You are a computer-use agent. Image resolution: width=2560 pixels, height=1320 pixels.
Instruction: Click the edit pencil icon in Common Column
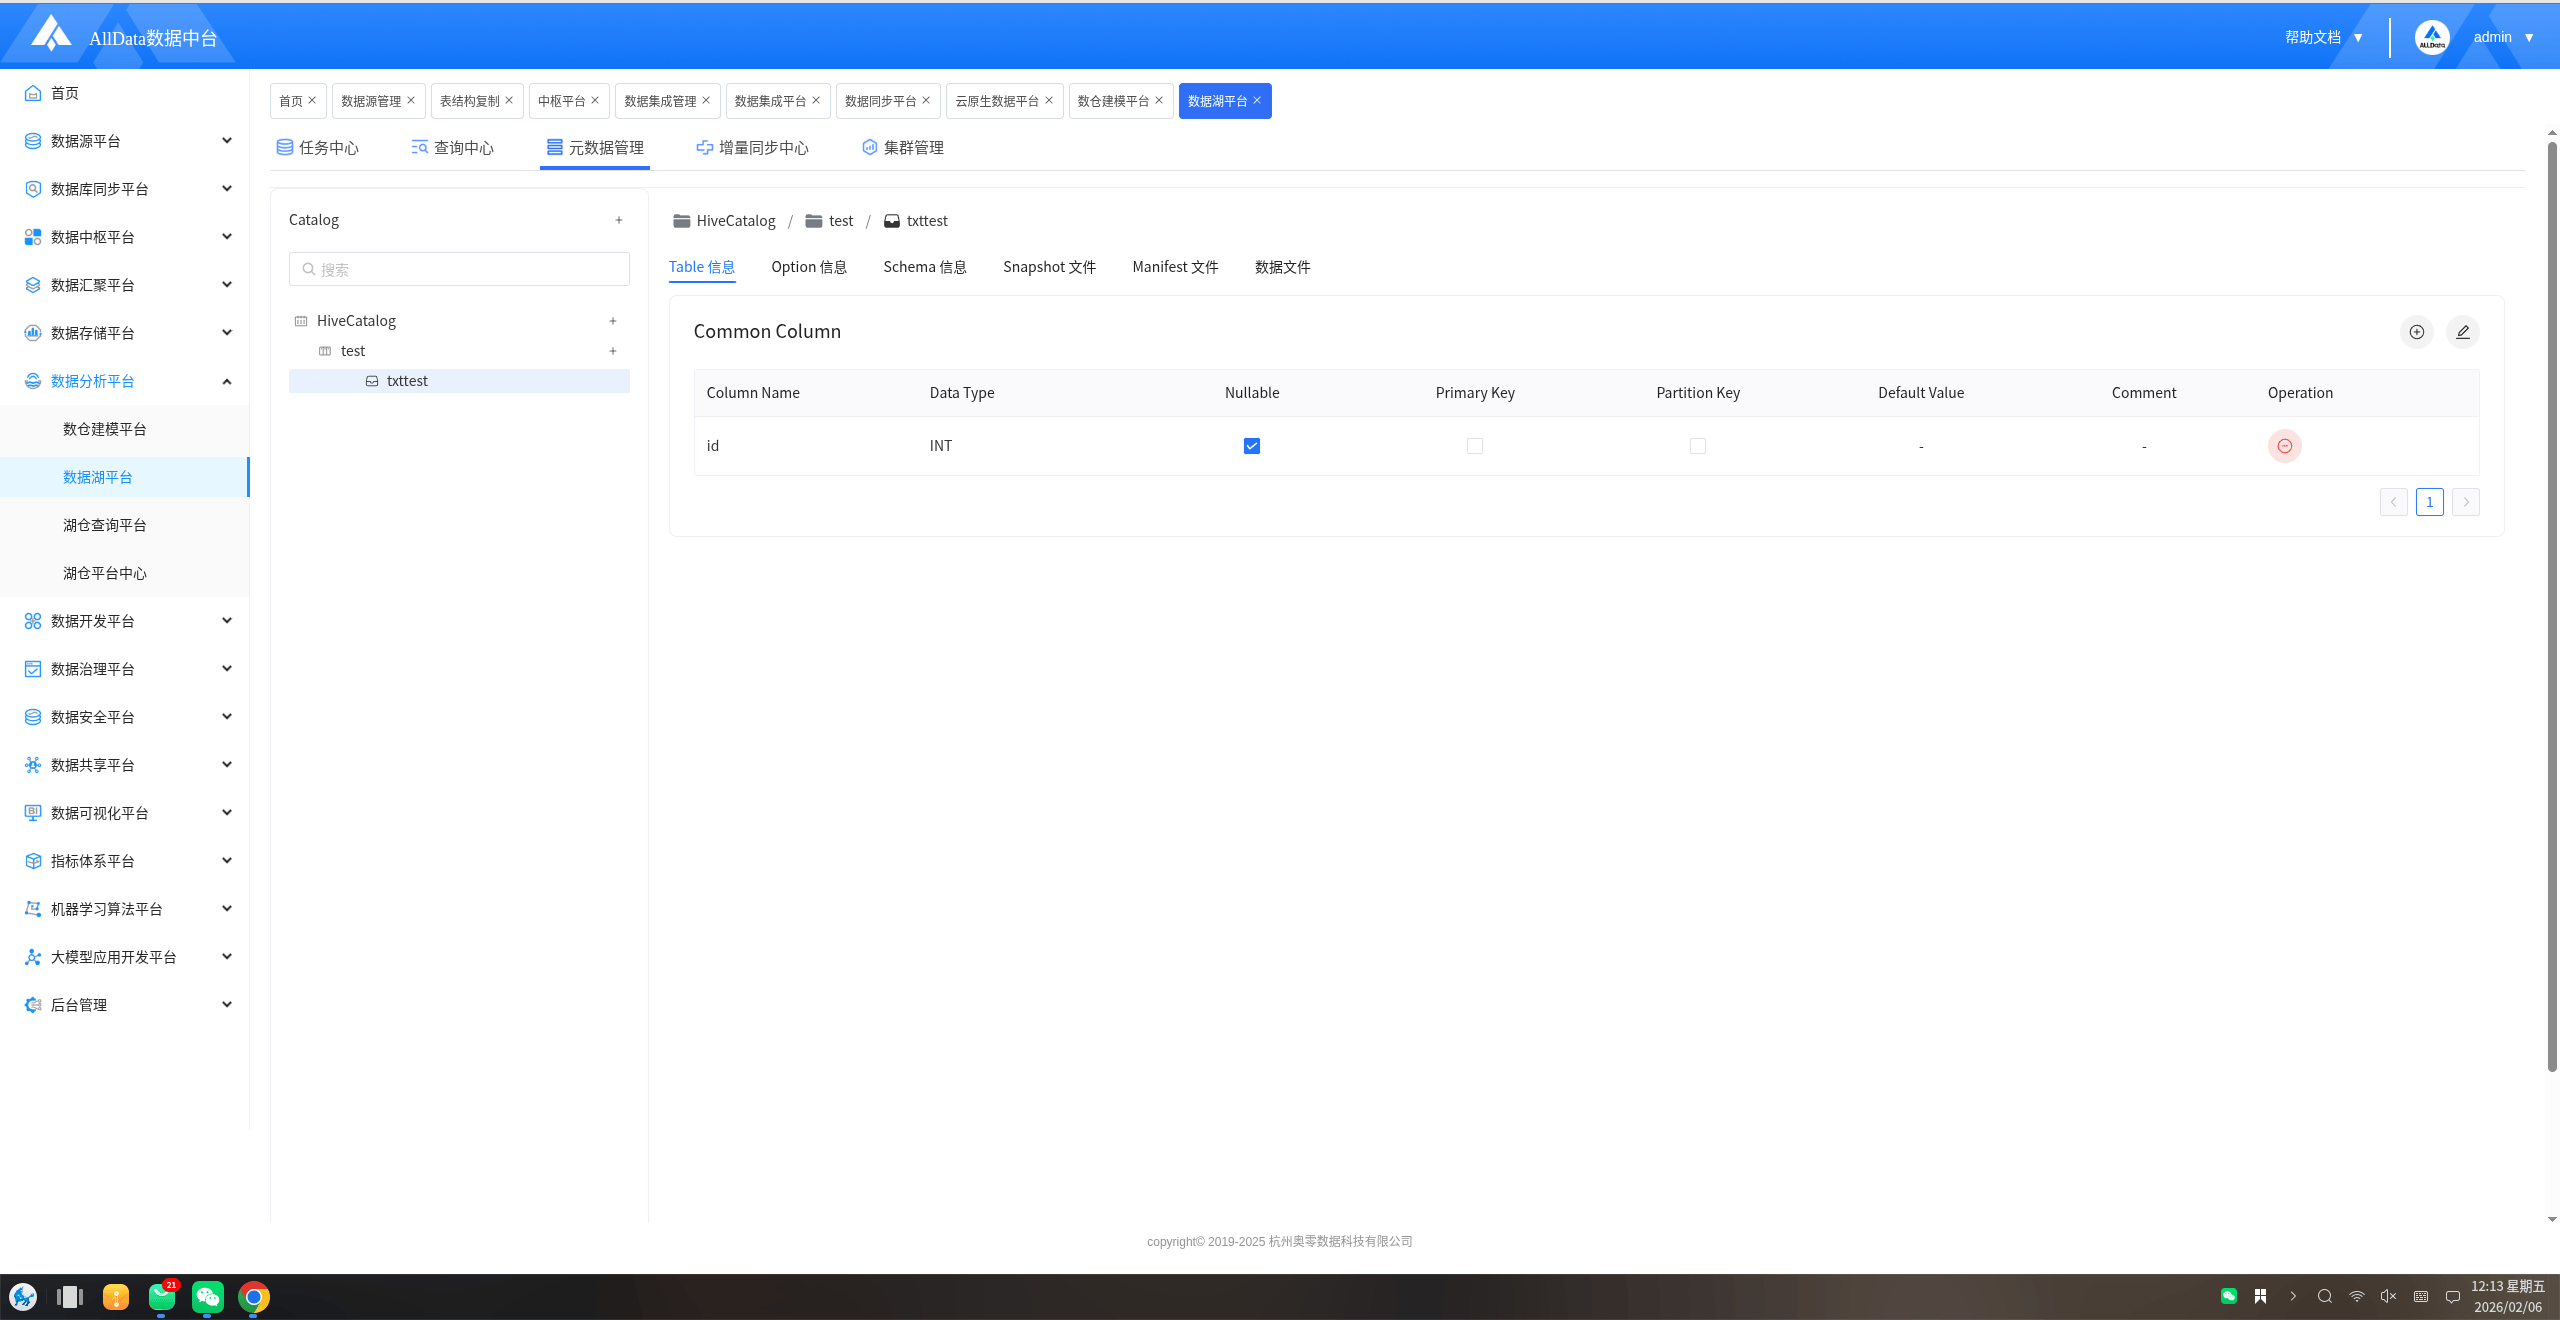pyautogui.click(x=2462, y=332)
